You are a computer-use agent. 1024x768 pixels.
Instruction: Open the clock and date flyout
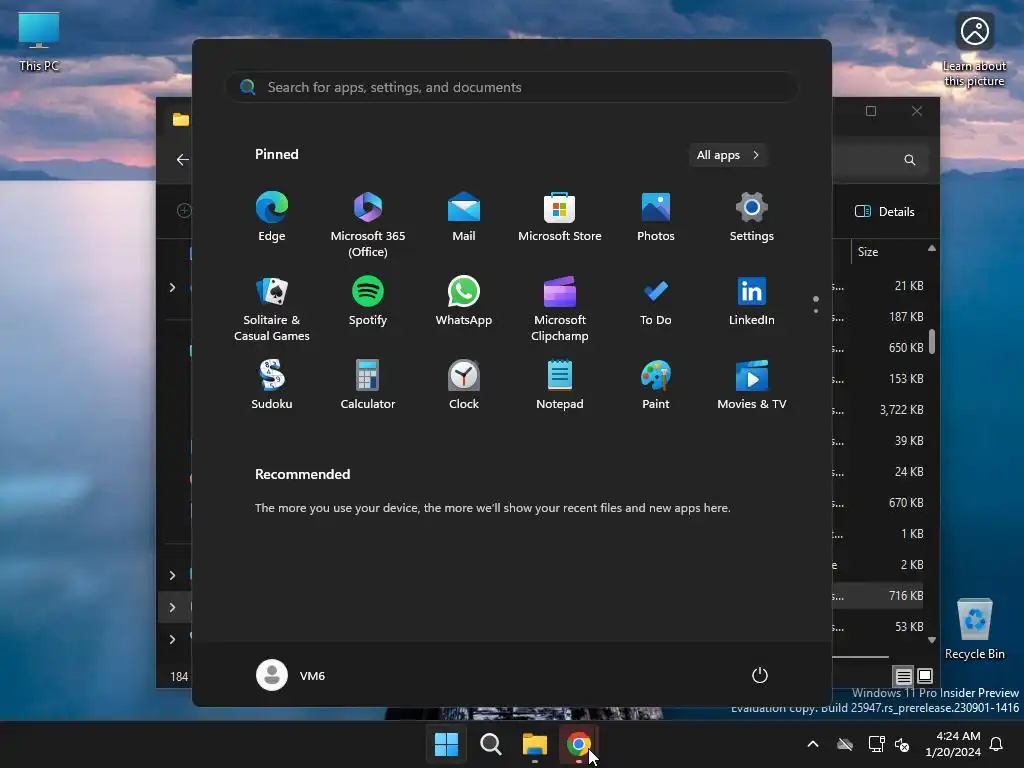(x=953, y=744)
